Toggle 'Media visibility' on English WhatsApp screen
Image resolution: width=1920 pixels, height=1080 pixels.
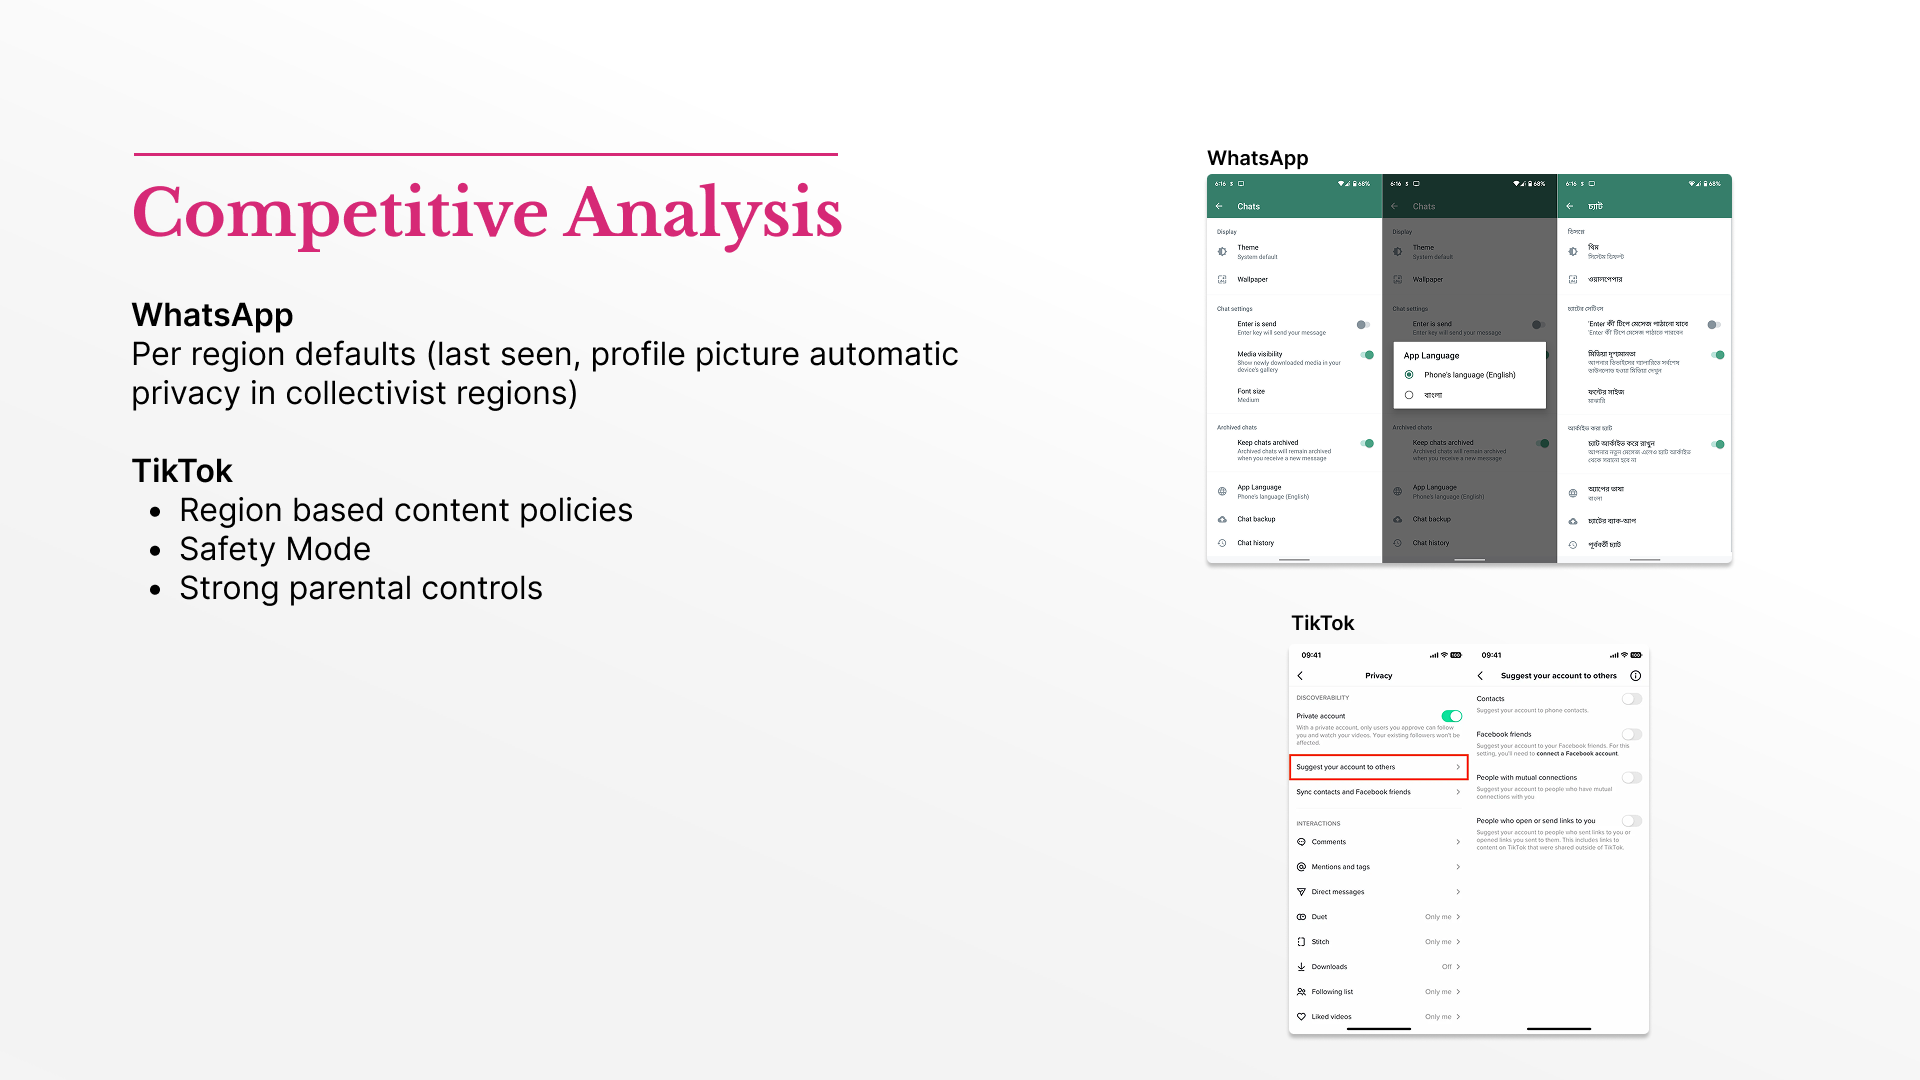click(1366, 355)
